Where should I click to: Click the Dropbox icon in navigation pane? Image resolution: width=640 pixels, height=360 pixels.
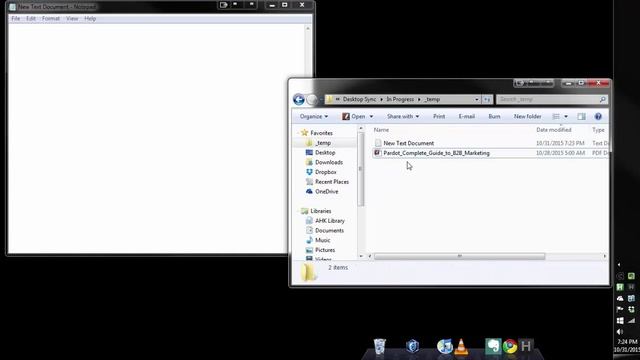(x=309, y=172)
